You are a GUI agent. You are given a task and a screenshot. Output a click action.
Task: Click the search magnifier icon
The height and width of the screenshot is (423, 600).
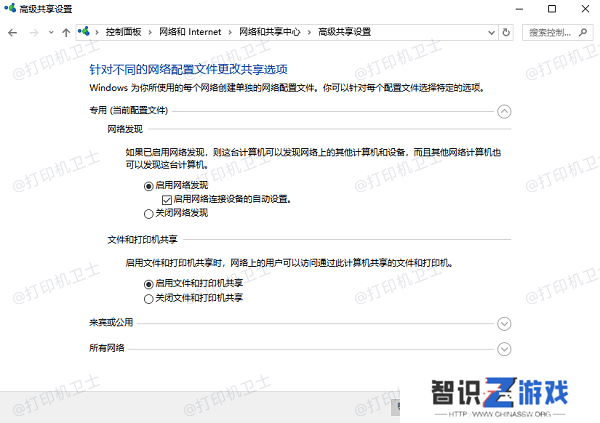click(583, 33)
